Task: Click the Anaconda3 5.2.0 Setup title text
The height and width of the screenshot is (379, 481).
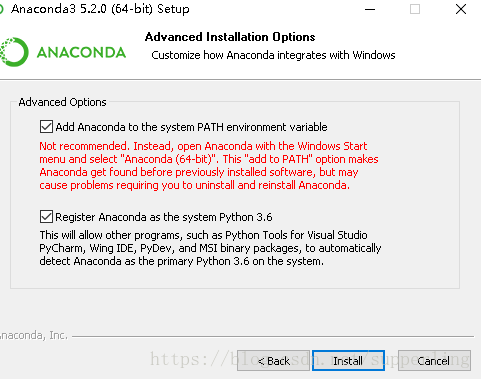Action: tap(100, 9)
